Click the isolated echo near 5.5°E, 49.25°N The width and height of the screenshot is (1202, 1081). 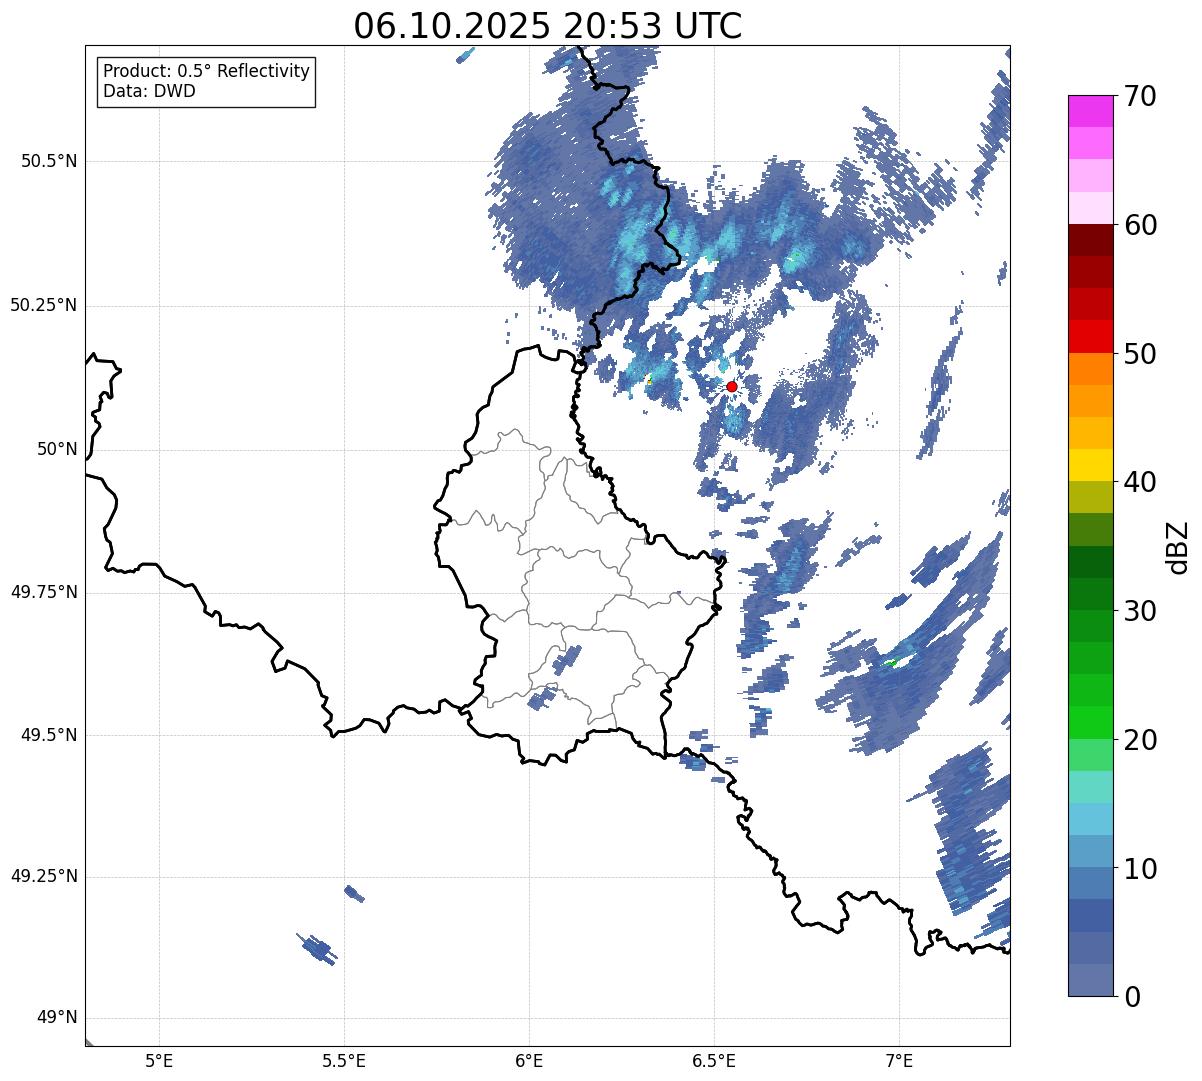(354, 893)
